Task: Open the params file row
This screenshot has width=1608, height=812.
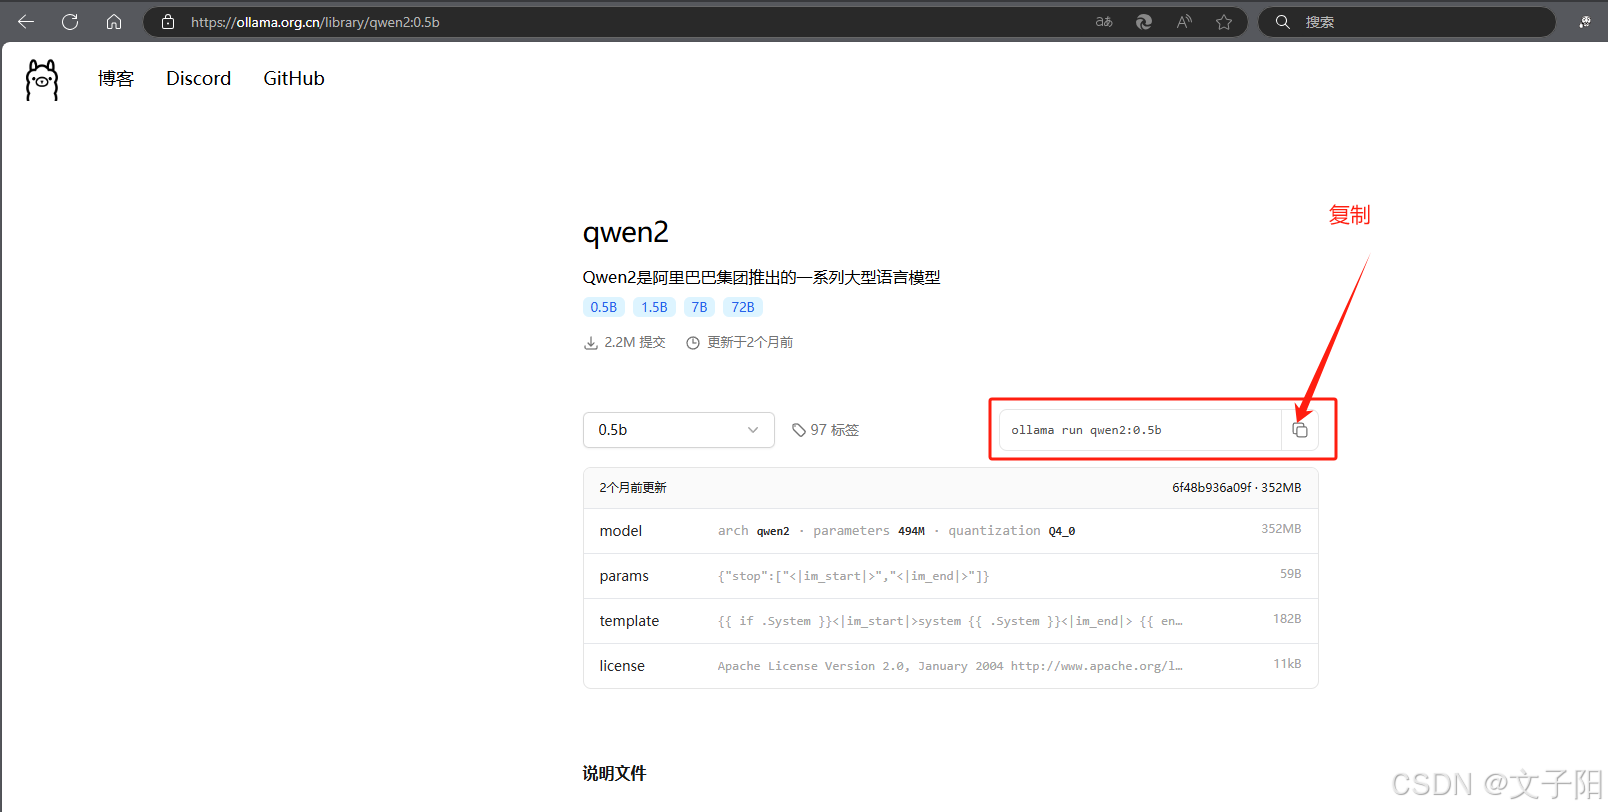Action: pos(950,576)
